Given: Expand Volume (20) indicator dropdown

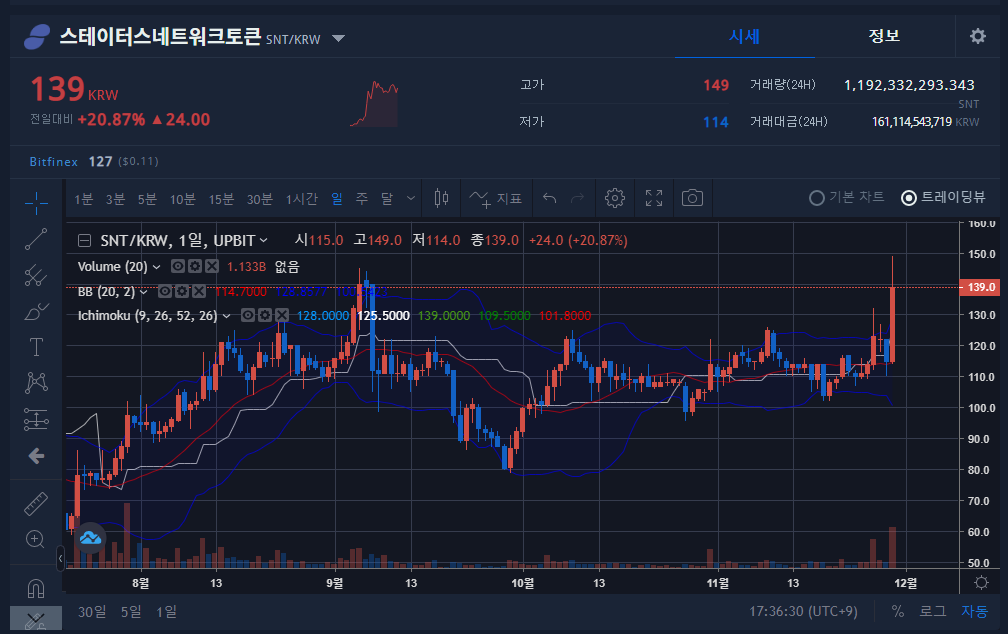Looking at the screenshot, I should [x=156, y=267].
